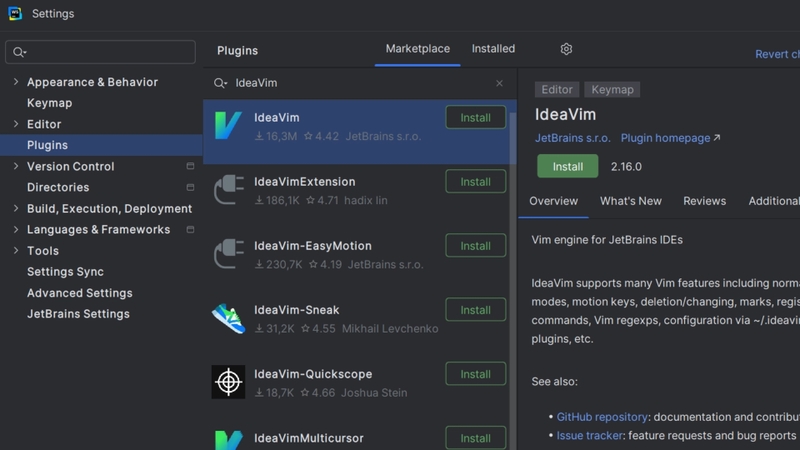Focus the settings search field

(x=101, y=52)
